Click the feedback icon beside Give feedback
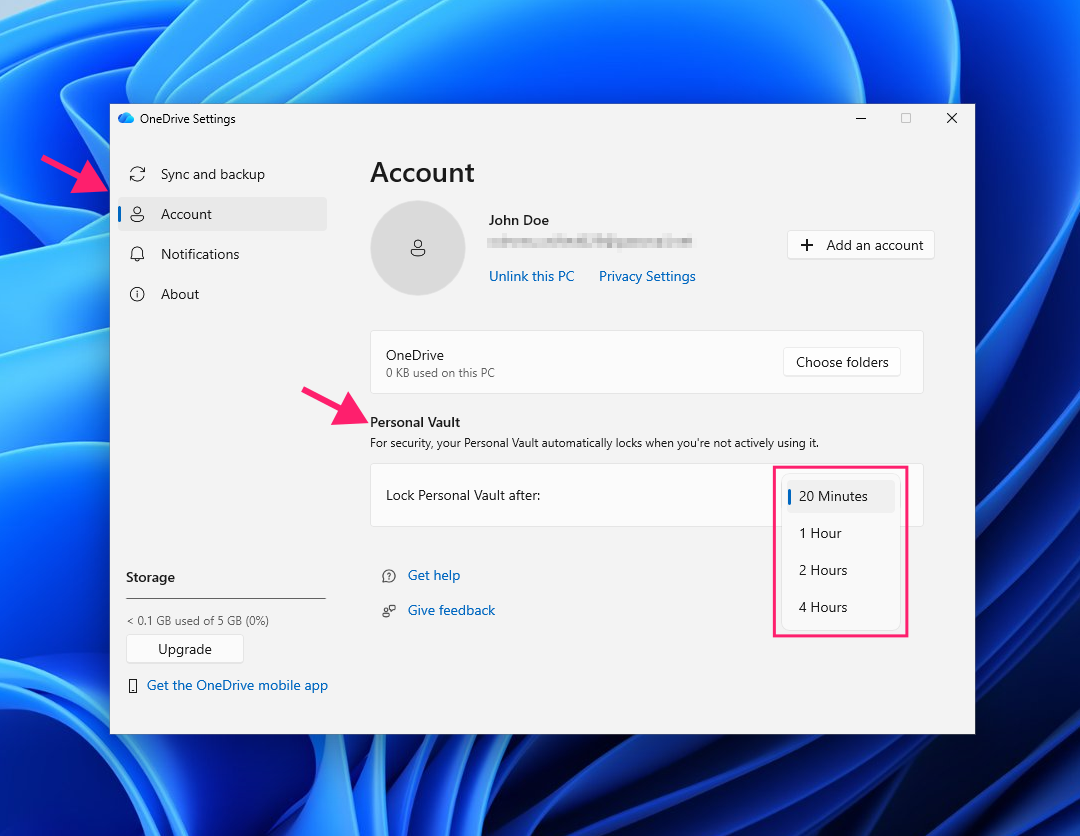 pos(388,611)
